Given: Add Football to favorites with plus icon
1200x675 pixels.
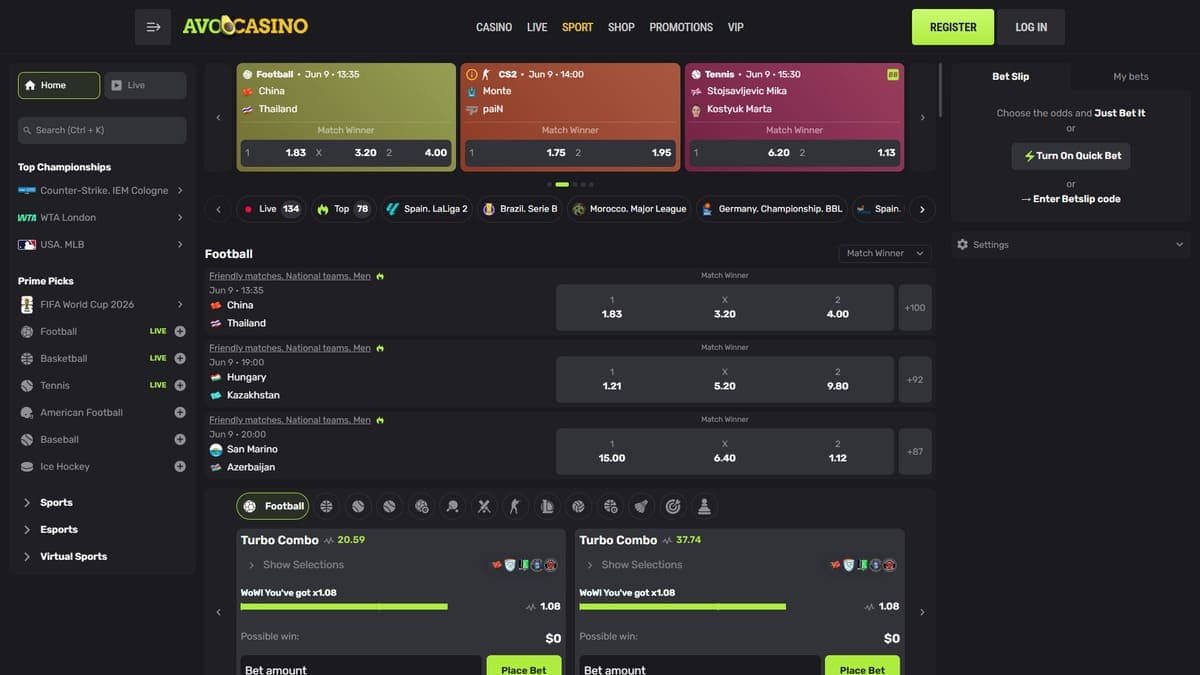Looking at the screenshot, I should coord(180,331).
